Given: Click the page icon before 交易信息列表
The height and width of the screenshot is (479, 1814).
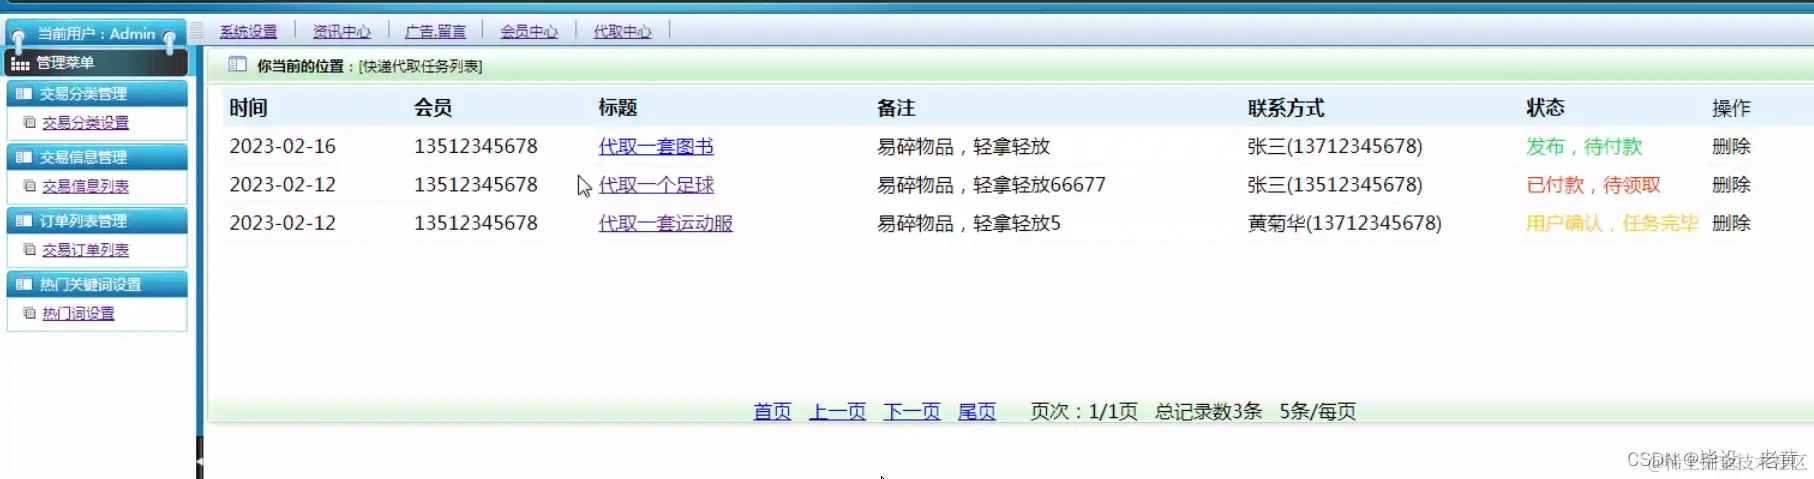Looking at the screenshot, I should [30, 186].
